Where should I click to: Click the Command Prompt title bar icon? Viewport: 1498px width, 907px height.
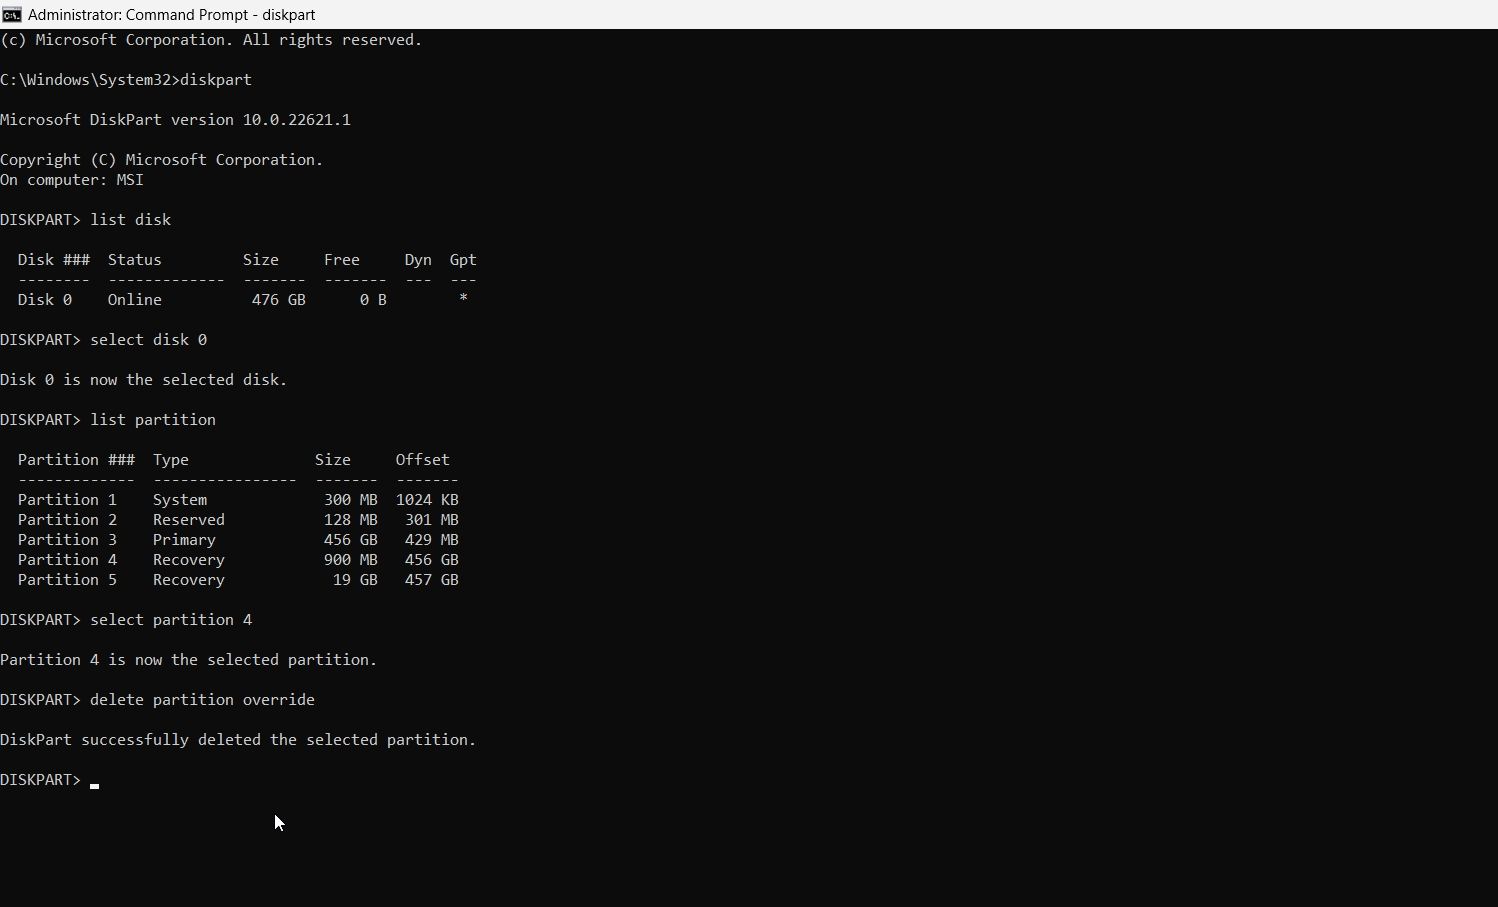(11, 14)
